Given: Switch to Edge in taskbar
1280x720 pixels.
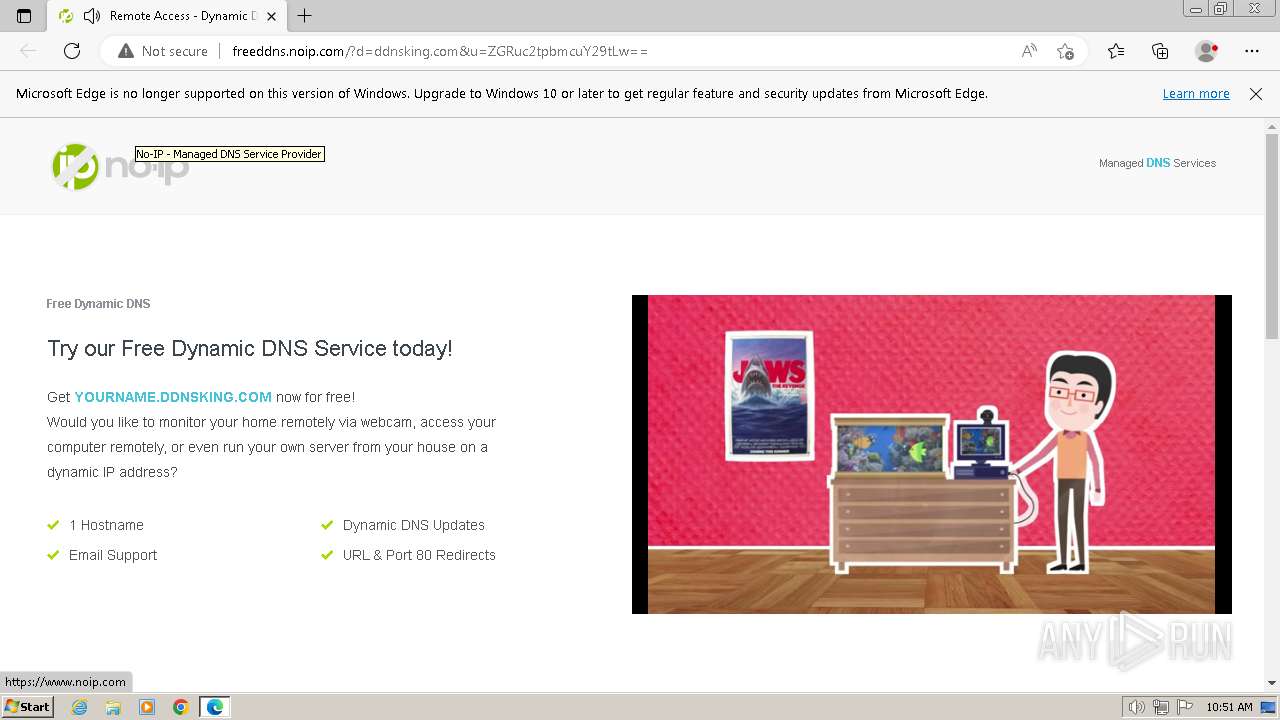Looking at the screenshot, I should click(x=215, y=707).
